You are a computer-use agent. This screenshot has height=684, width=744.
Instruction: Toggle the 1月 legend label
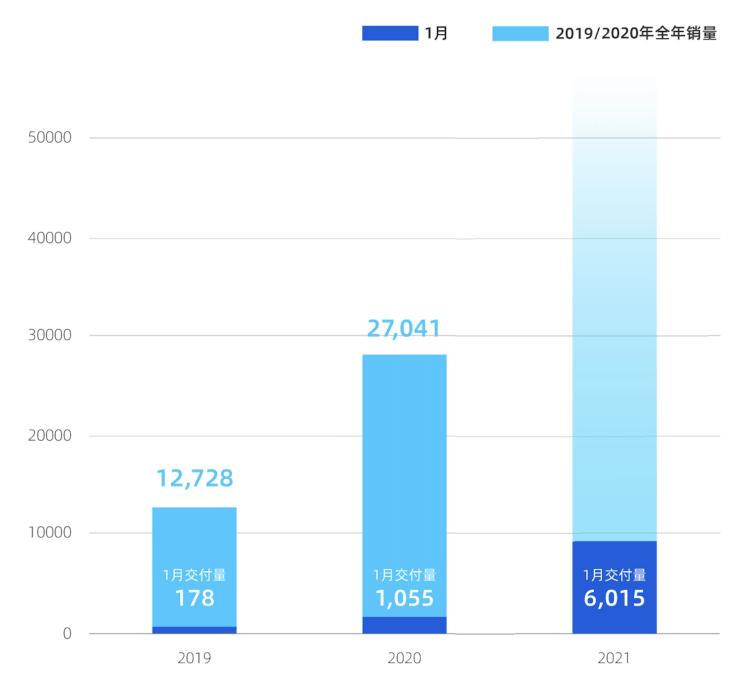point(436,33)
